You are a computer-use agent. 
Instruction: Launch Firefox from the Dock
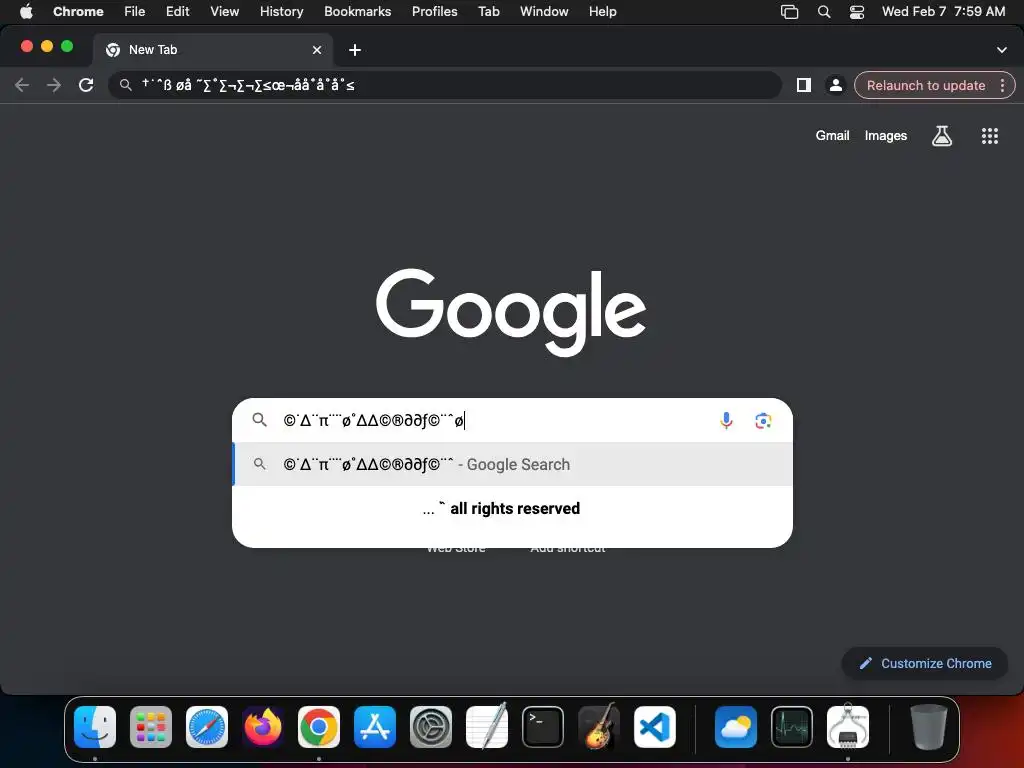pos(263,727)
